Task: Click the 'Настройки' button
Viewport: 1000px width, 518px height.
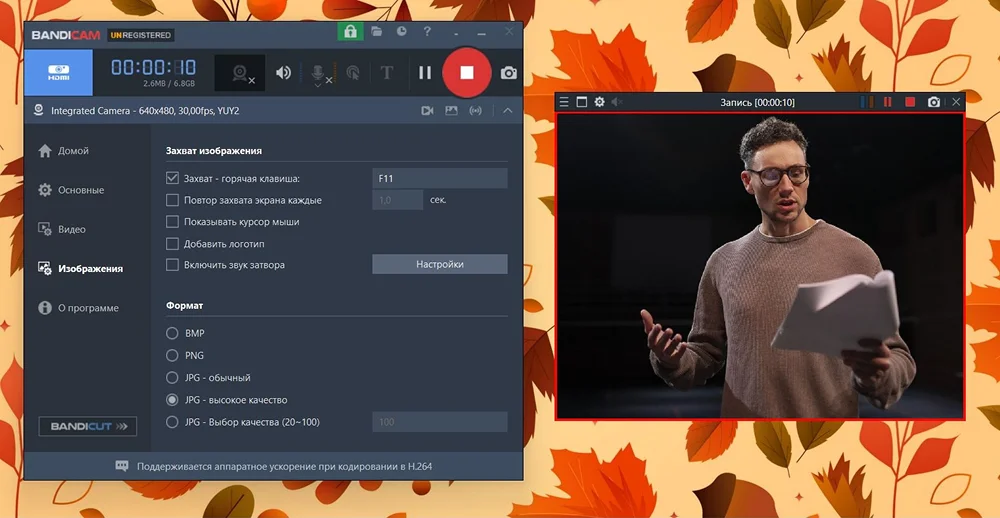Action: pos(439,265)
